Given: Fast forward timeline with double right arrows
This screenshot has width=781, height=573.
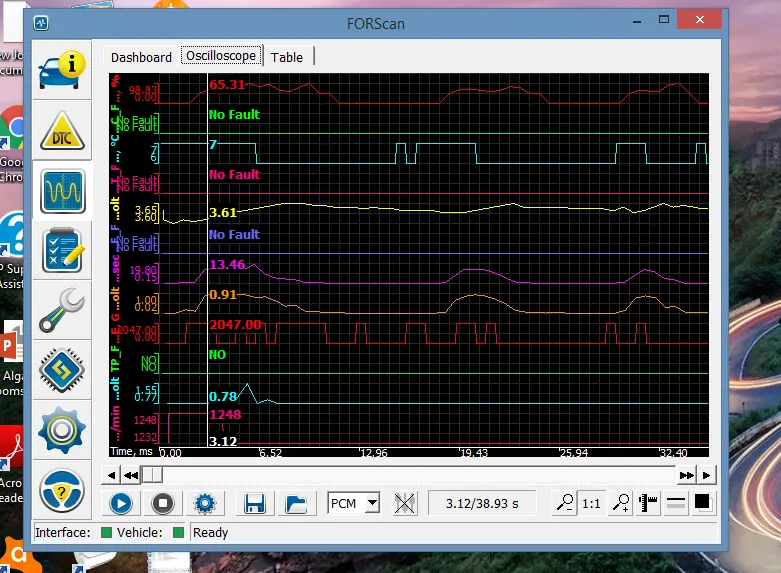Looking at the screenshot, I should [686, 475].
